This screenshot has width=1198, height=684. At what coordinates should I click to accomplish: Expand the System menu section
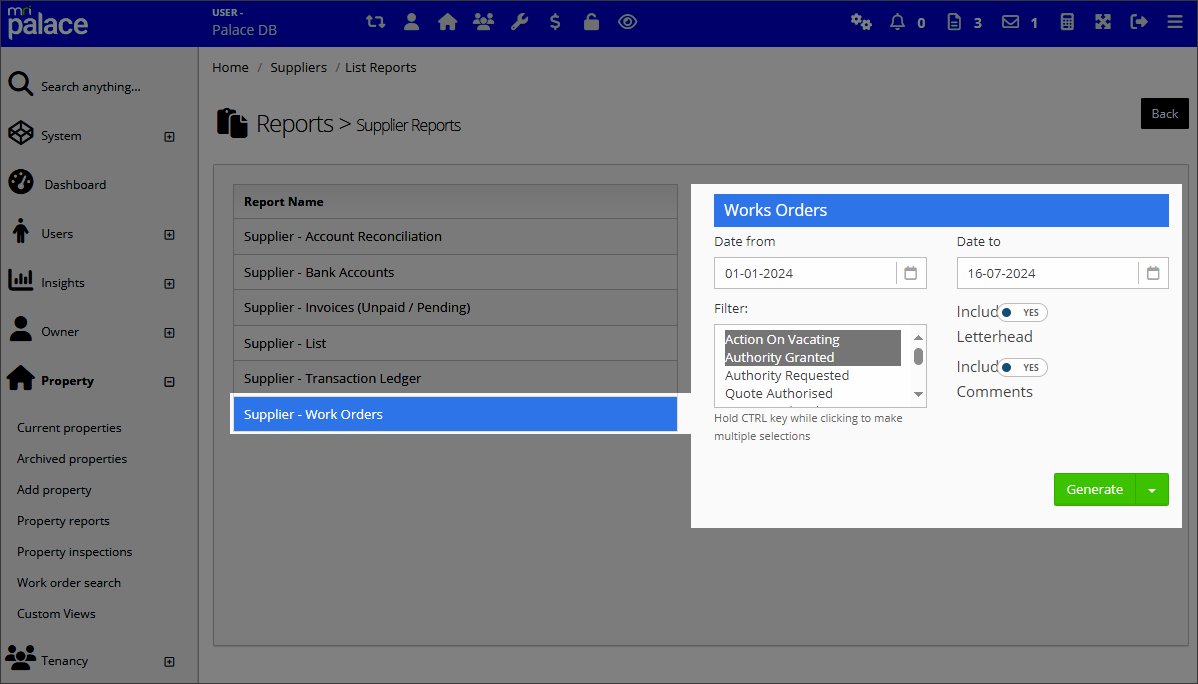coord(170,137)
